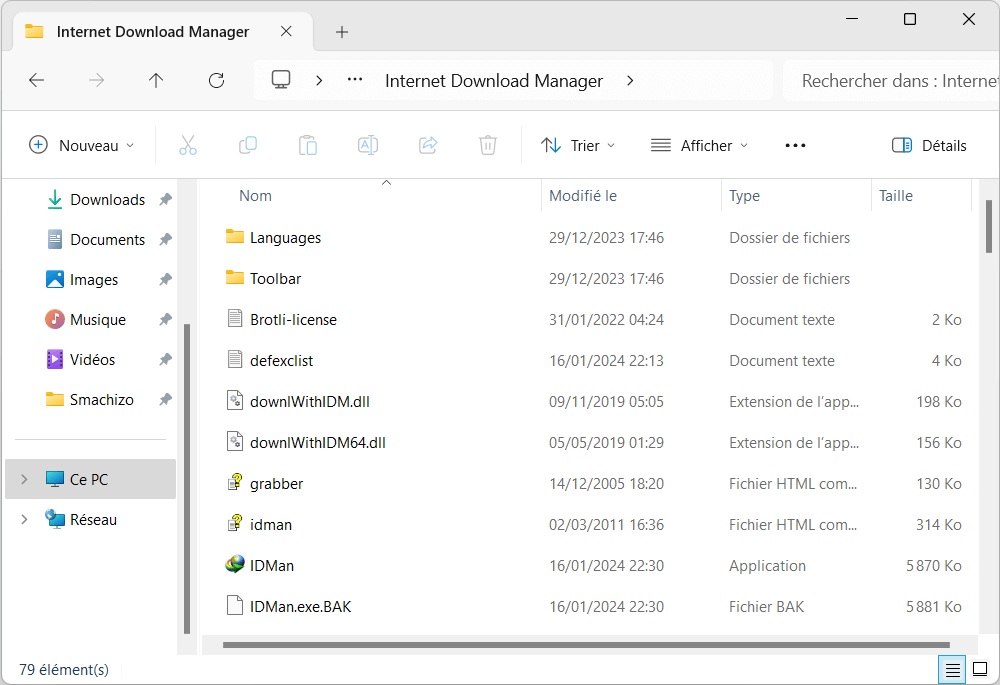Sort by the Nom column header
The width and height of the screenshot is (1000, 685).
point(255,196)
